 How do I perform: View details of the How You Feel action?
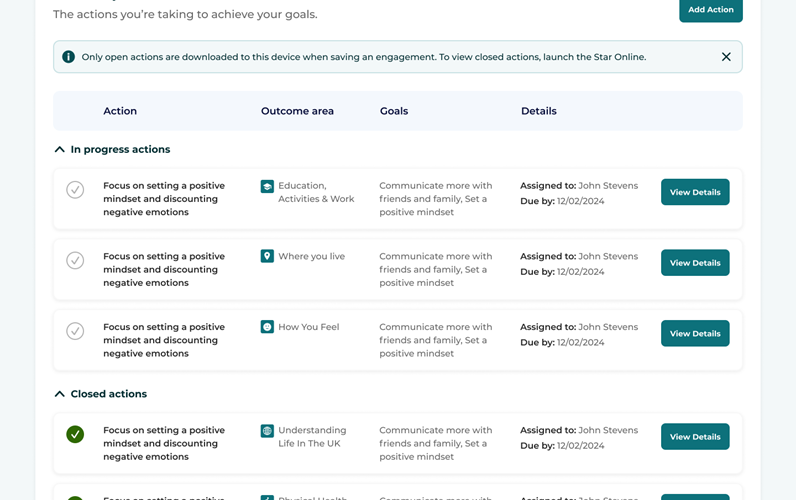coord(694,333)
